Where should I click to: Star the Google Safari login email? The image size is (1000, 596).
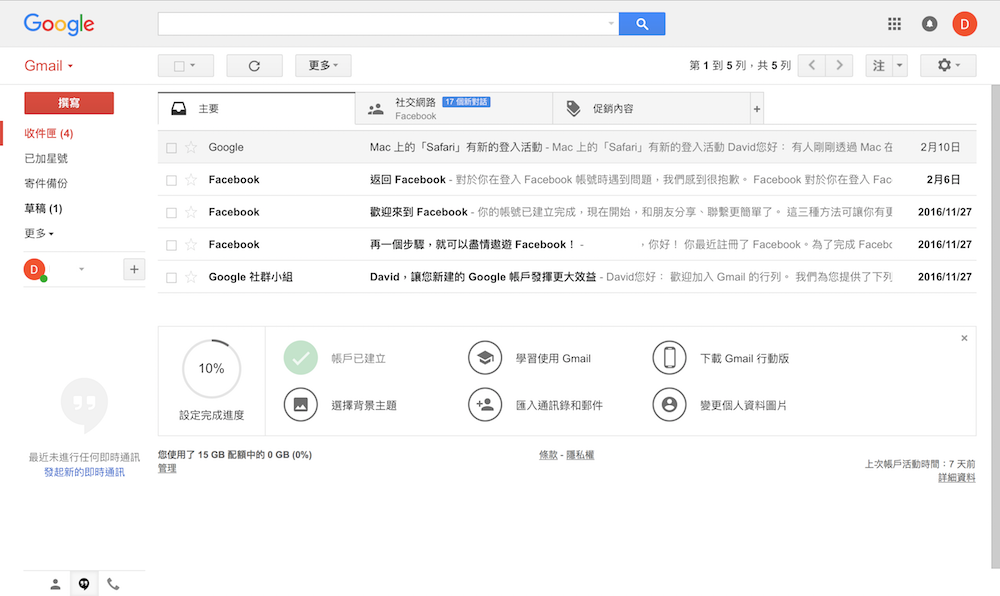pos(191,148)
